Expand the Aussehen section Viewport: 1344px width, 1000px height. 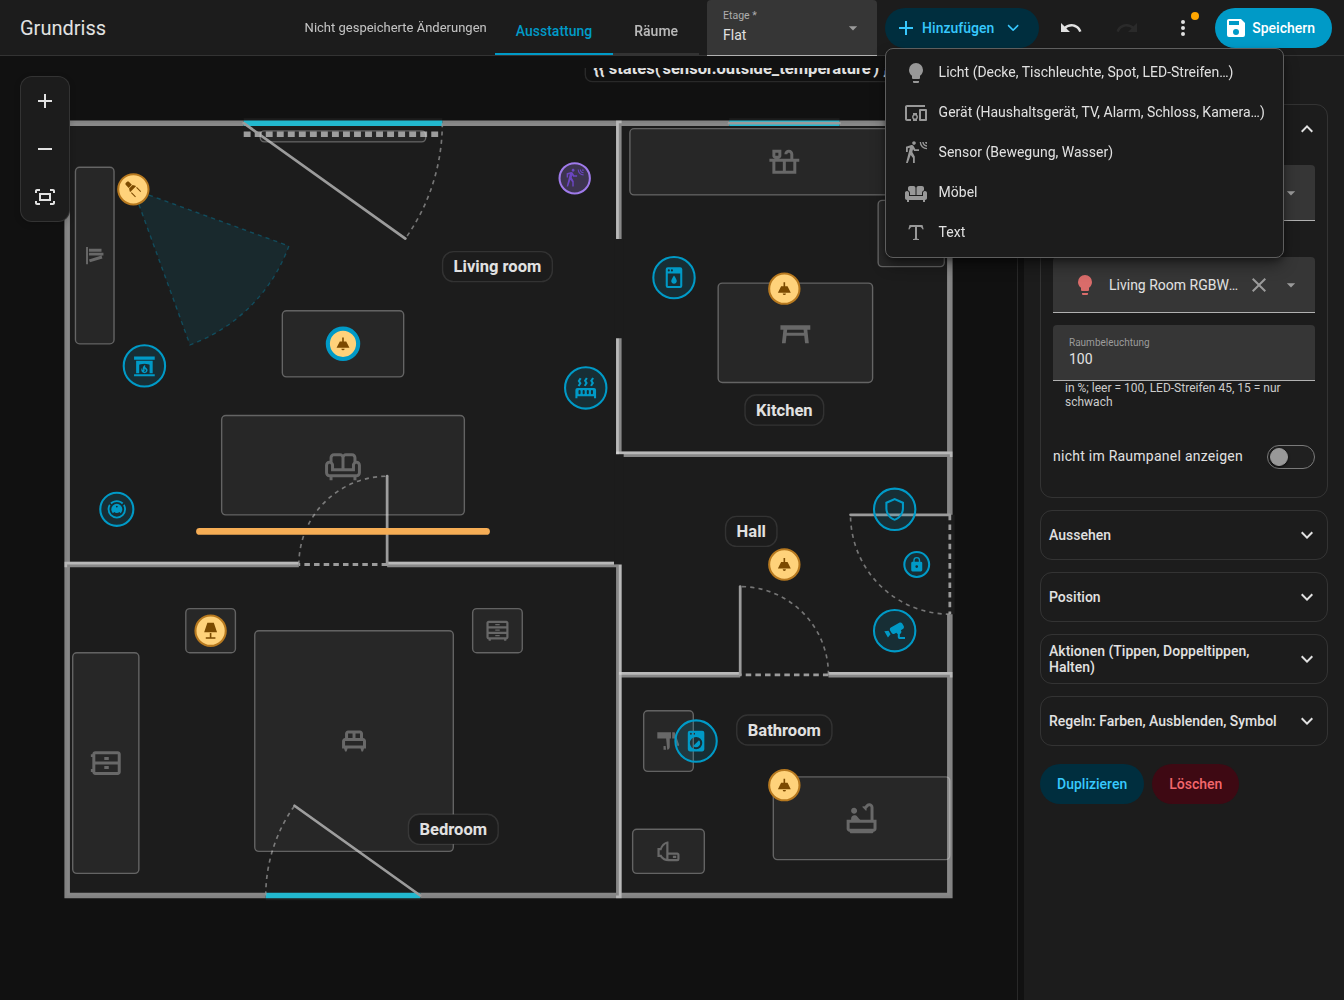(1184, 535)
